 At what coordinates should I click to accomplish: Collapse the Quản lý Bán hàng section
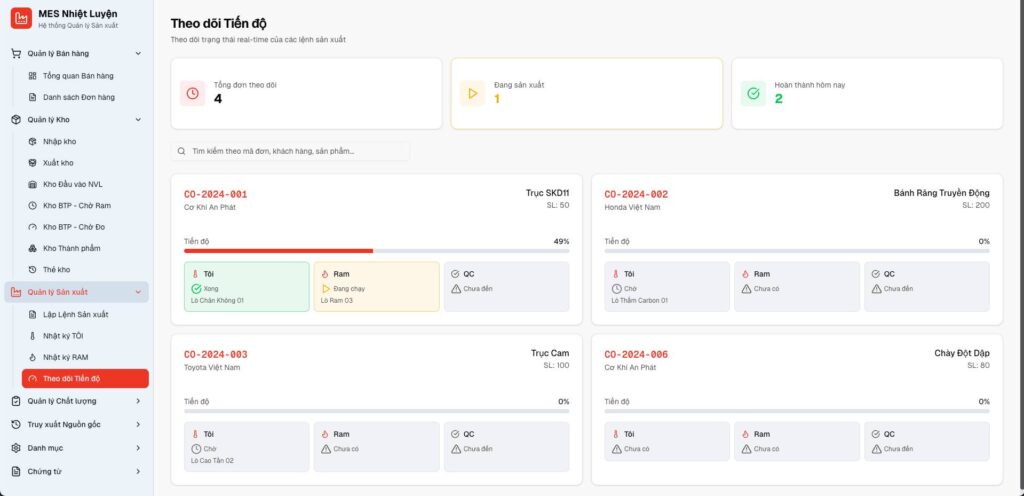tap(138, 54)
